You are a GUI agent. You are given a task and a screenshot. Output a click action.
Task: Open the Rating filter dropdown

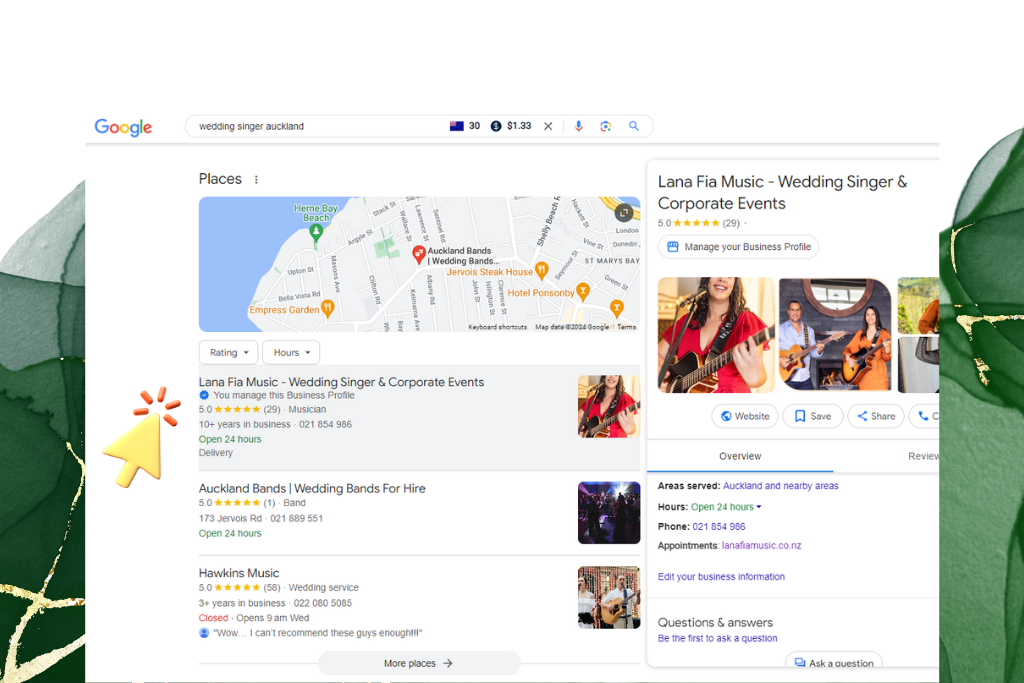(x=228, y=352)
